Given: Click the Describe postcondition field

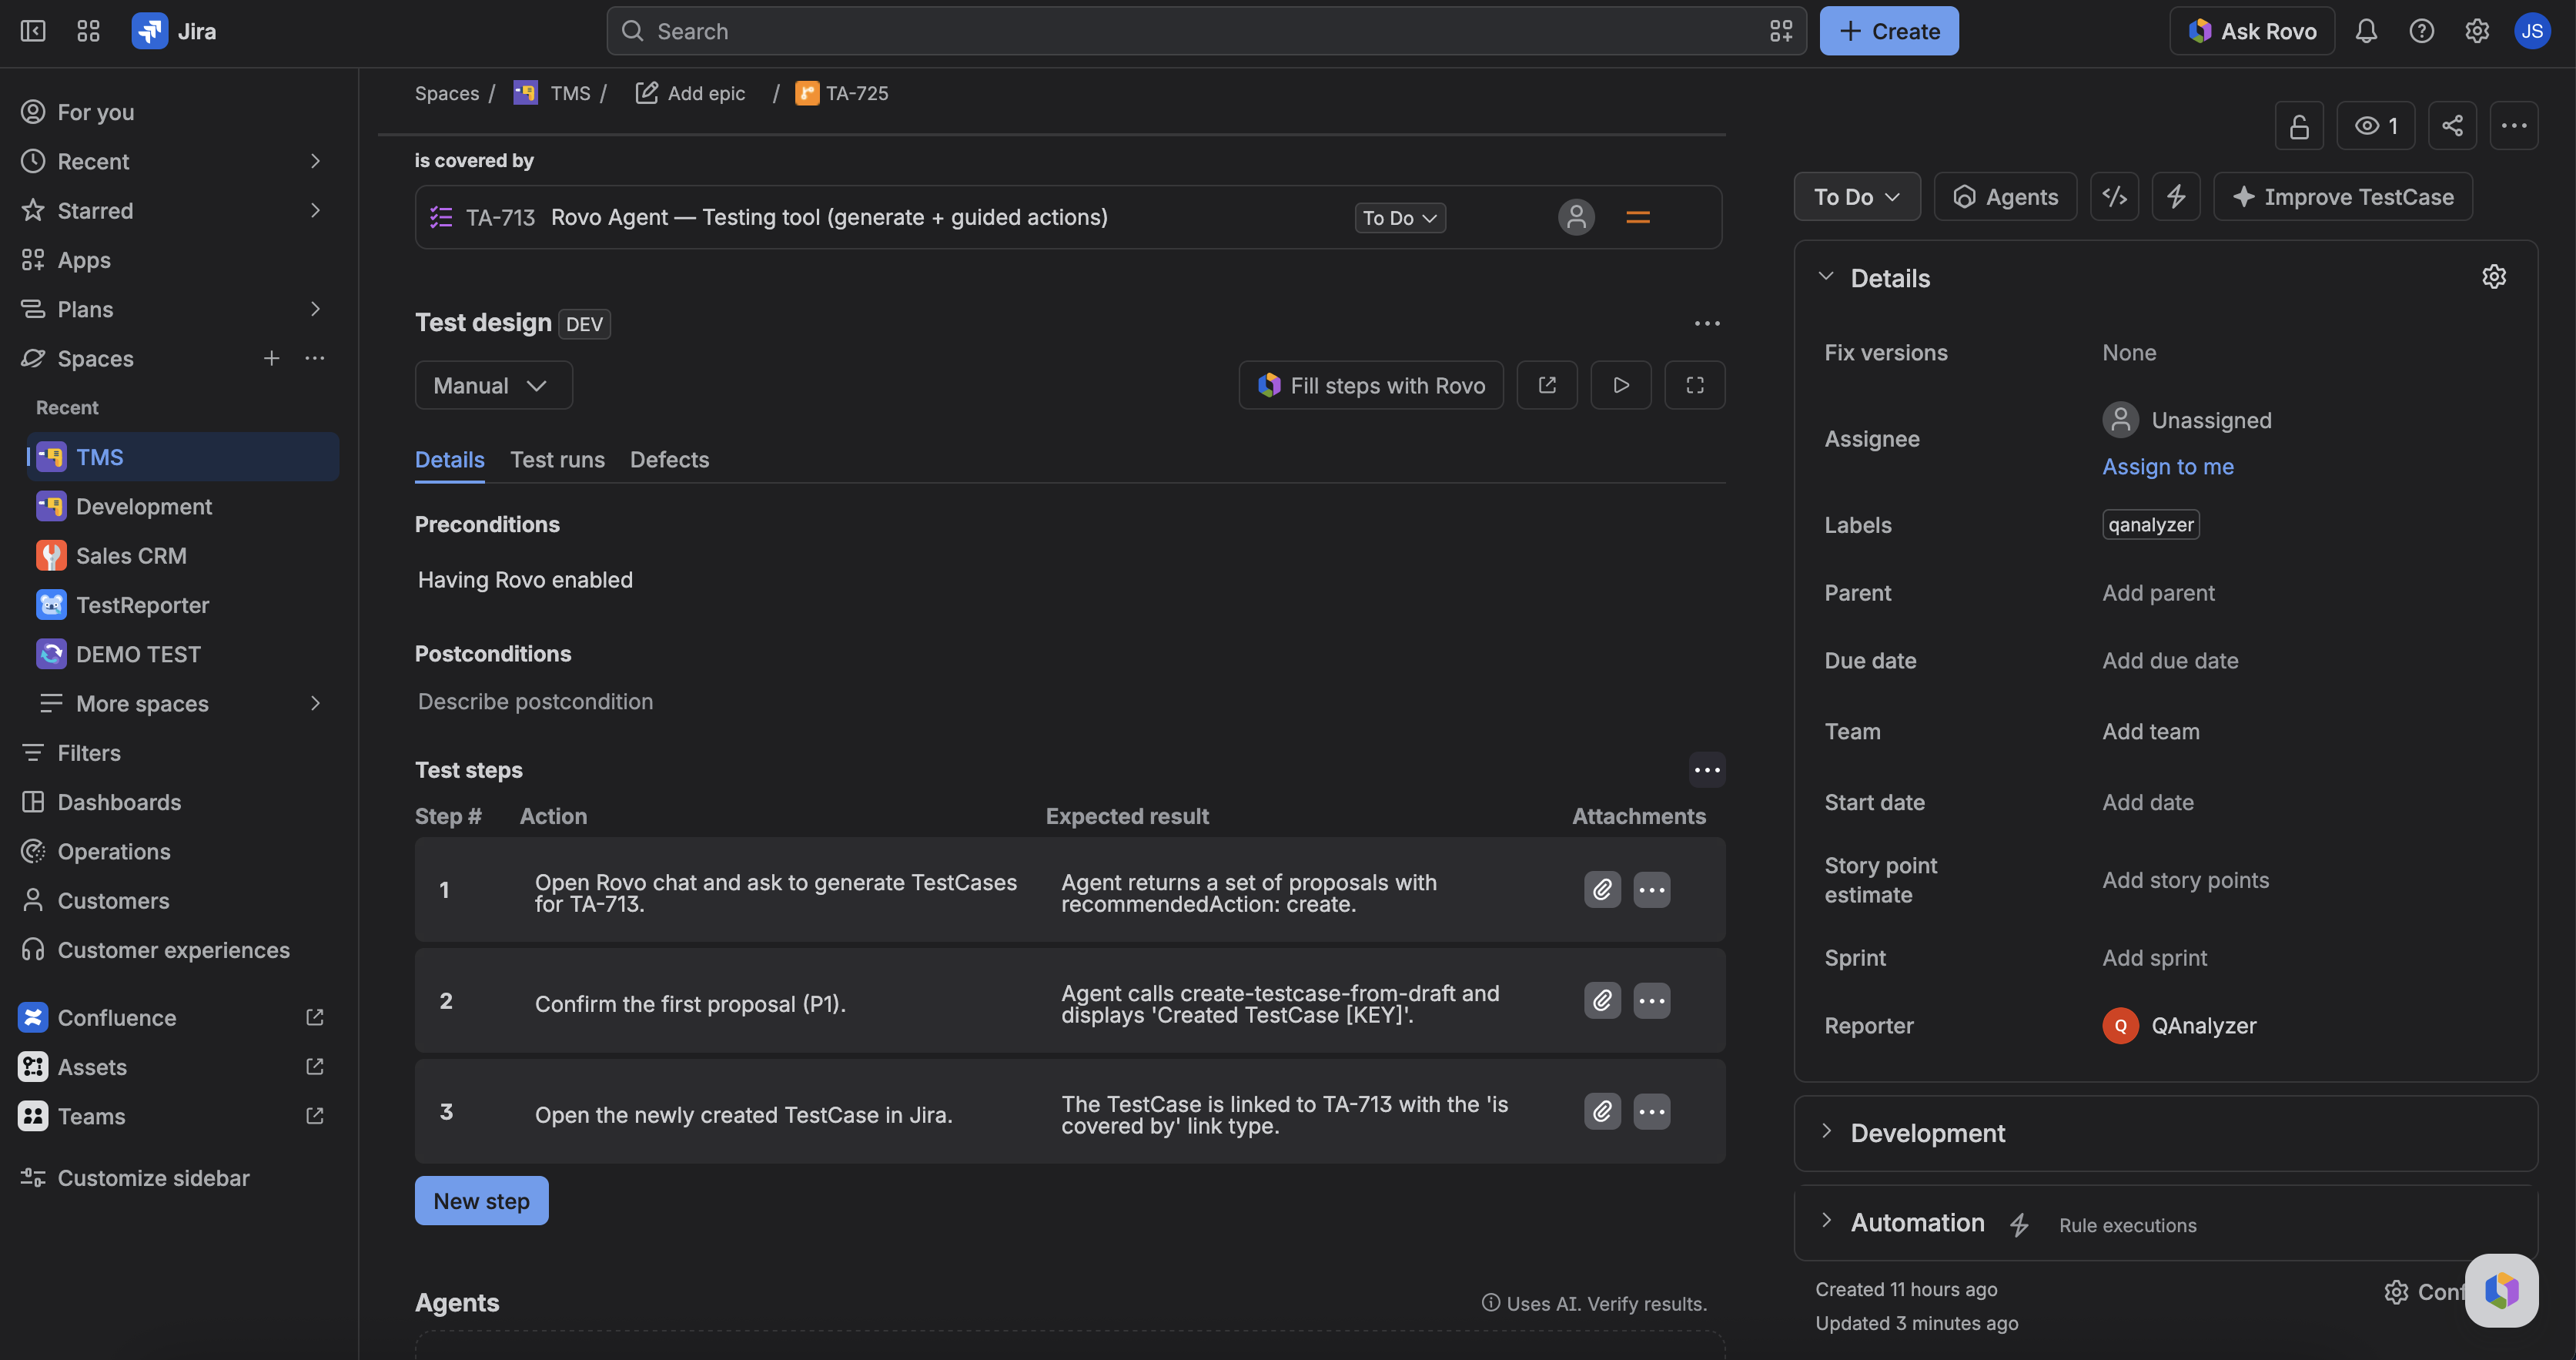Looking at the screenshot, I should [535, 702].
